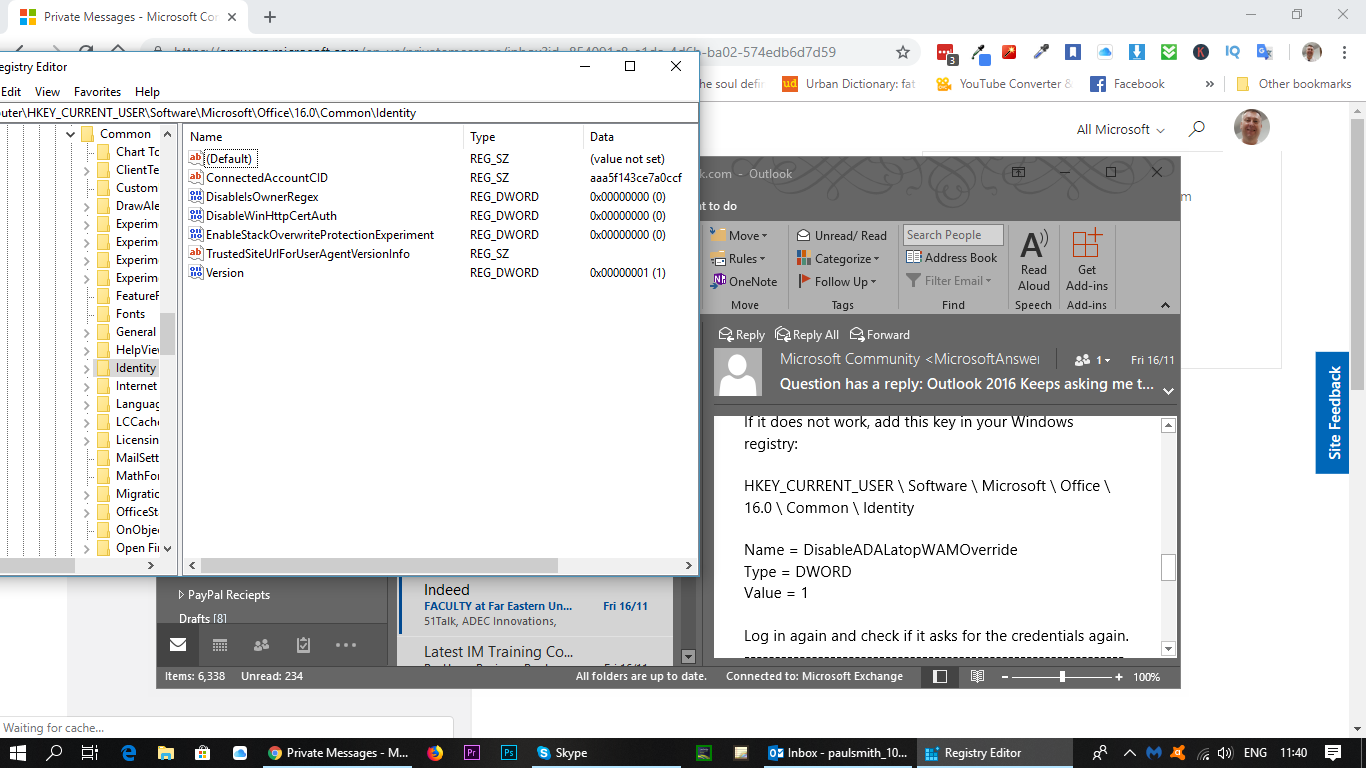1366x768 pixels.
Task: Collapse the Common key in registry tree
Action: (71, 134)
